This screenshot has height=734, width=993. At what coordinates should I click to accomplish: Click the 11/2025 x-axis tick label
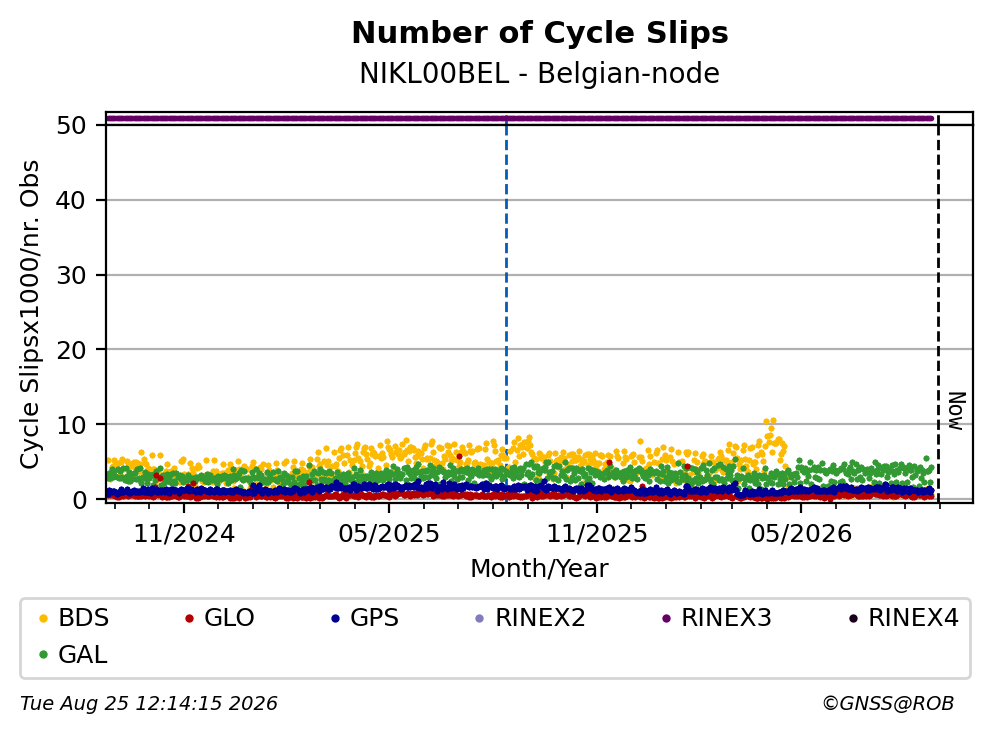597,534
